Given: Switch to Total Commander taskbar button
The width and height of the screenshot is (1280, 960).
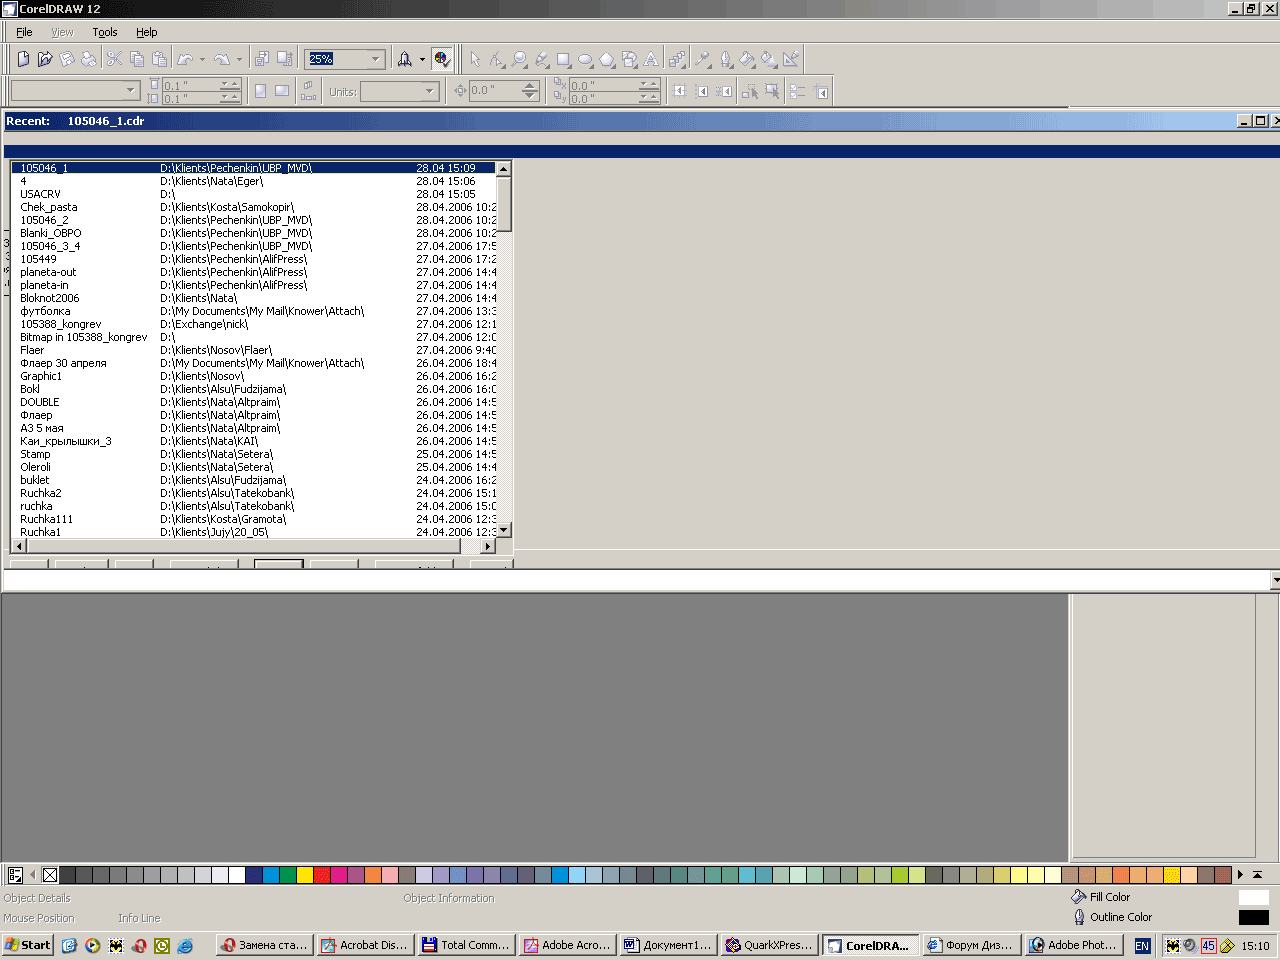Looking at the screenshot, I should [x=467, y=945].
